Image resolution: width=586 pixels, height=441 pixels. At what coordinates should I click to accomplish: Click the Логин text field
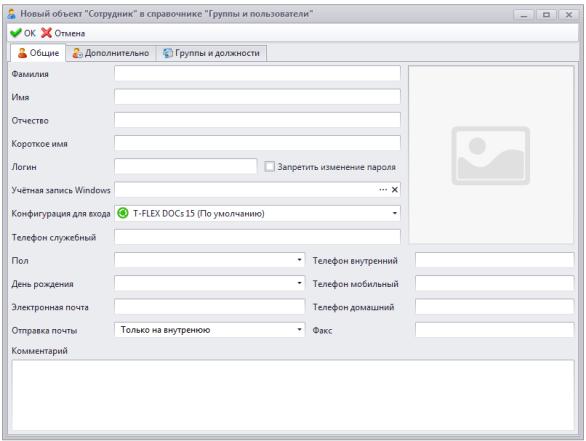point(186,166)
